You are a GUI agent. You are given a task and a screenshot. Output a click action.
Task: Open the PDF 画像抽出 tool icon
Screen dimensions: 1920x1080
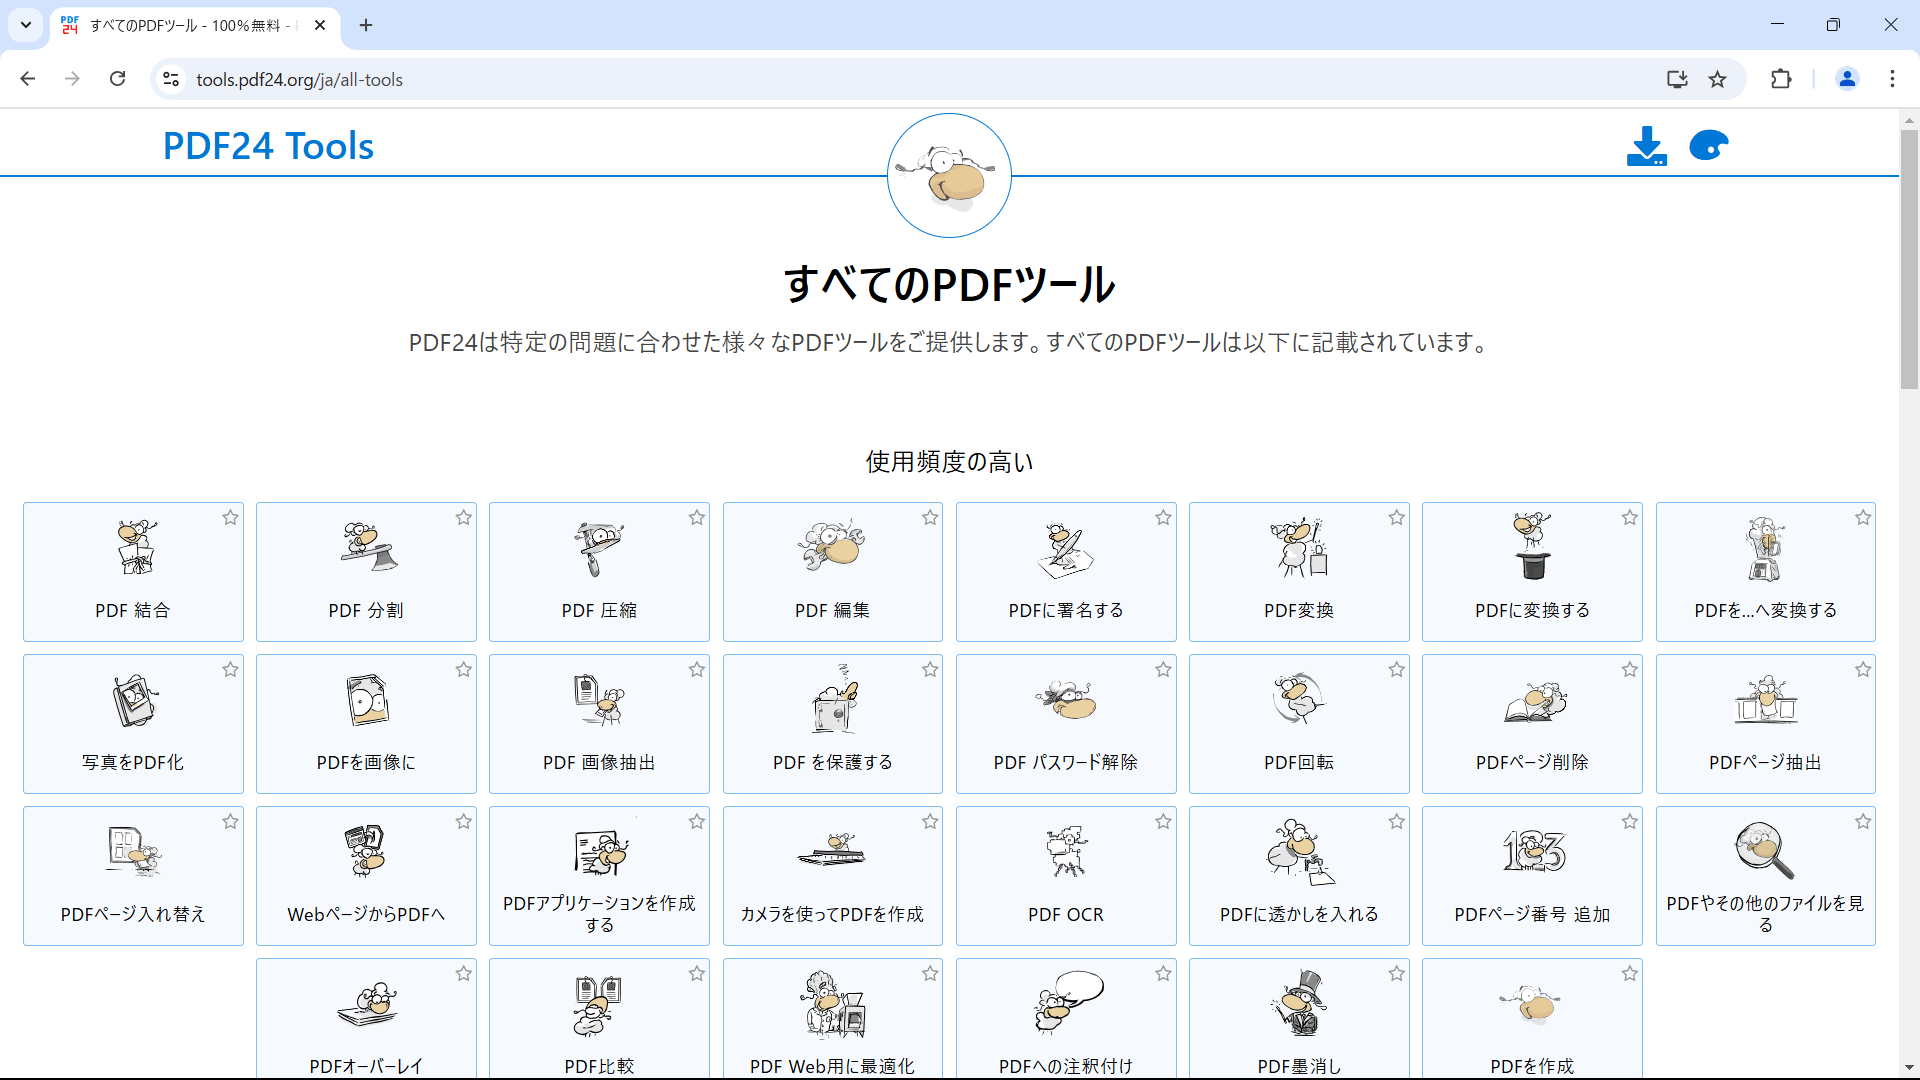(x=599, y=700)
